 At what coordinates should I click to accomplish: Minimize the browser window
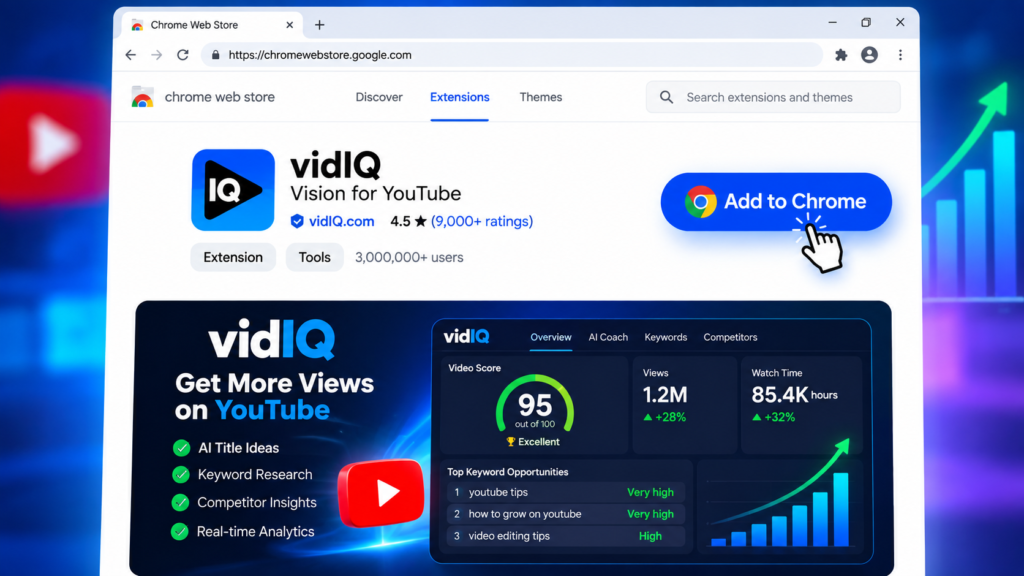(x=833, y=22)
